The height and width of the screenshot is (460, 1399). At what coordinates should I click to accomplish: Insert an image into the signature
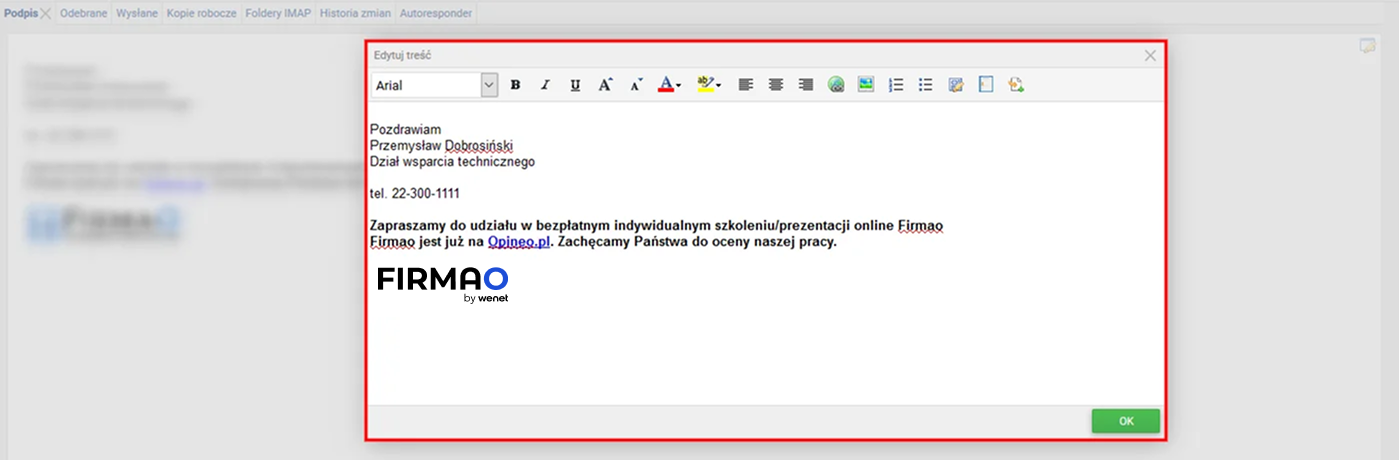coord(866,85)
